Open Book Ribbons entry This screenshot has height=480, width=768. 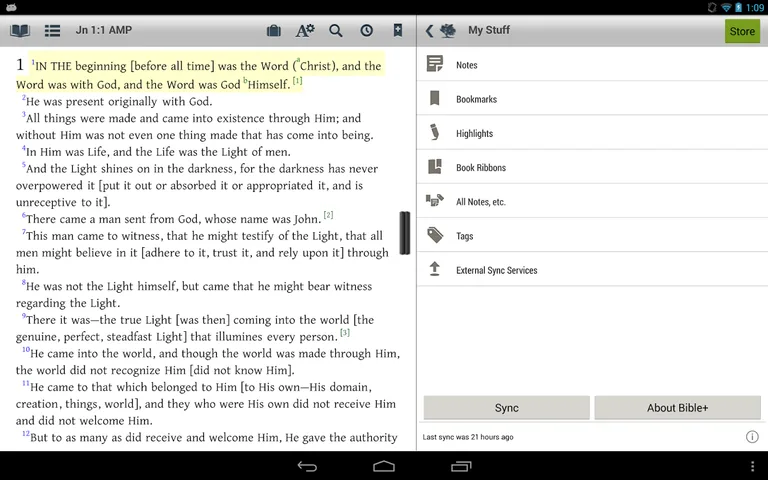tap(592, 168)
